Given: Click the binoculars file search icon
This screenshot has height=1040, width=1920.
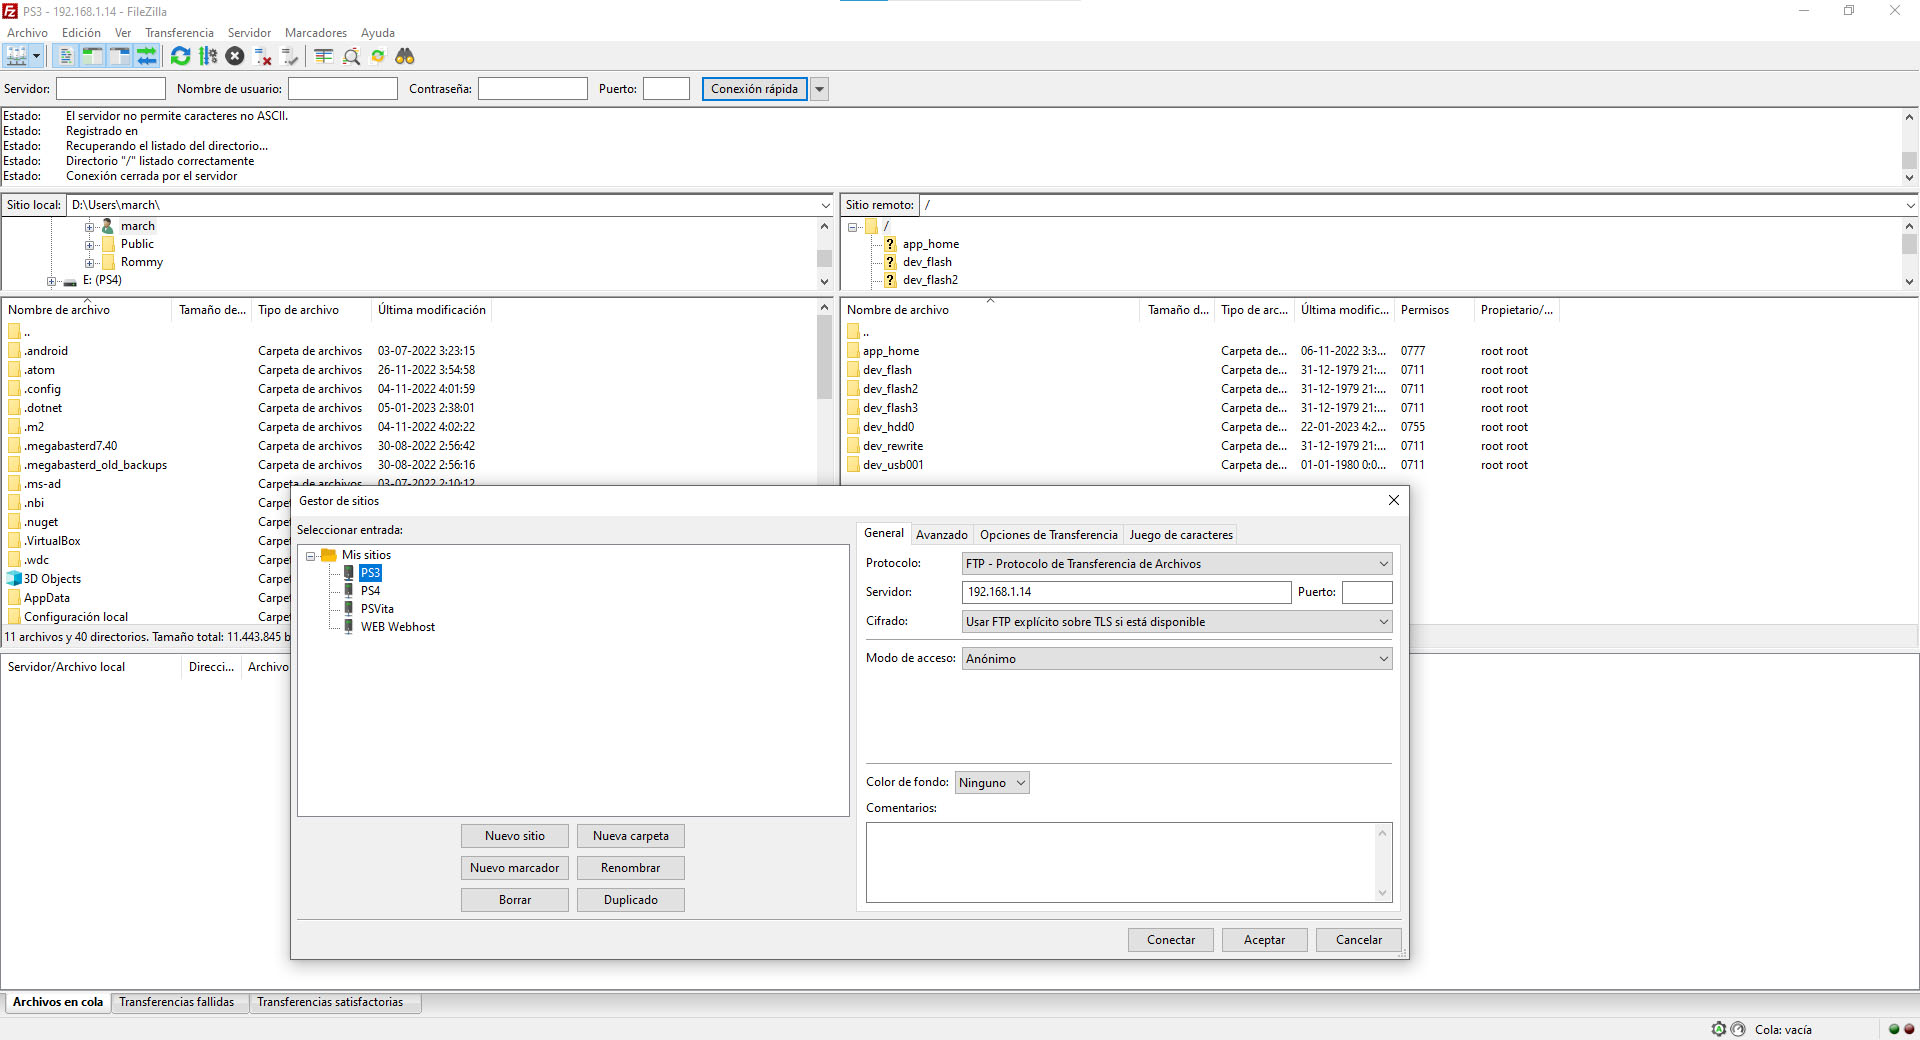Looking at the screenshot, I should (405, 56).
